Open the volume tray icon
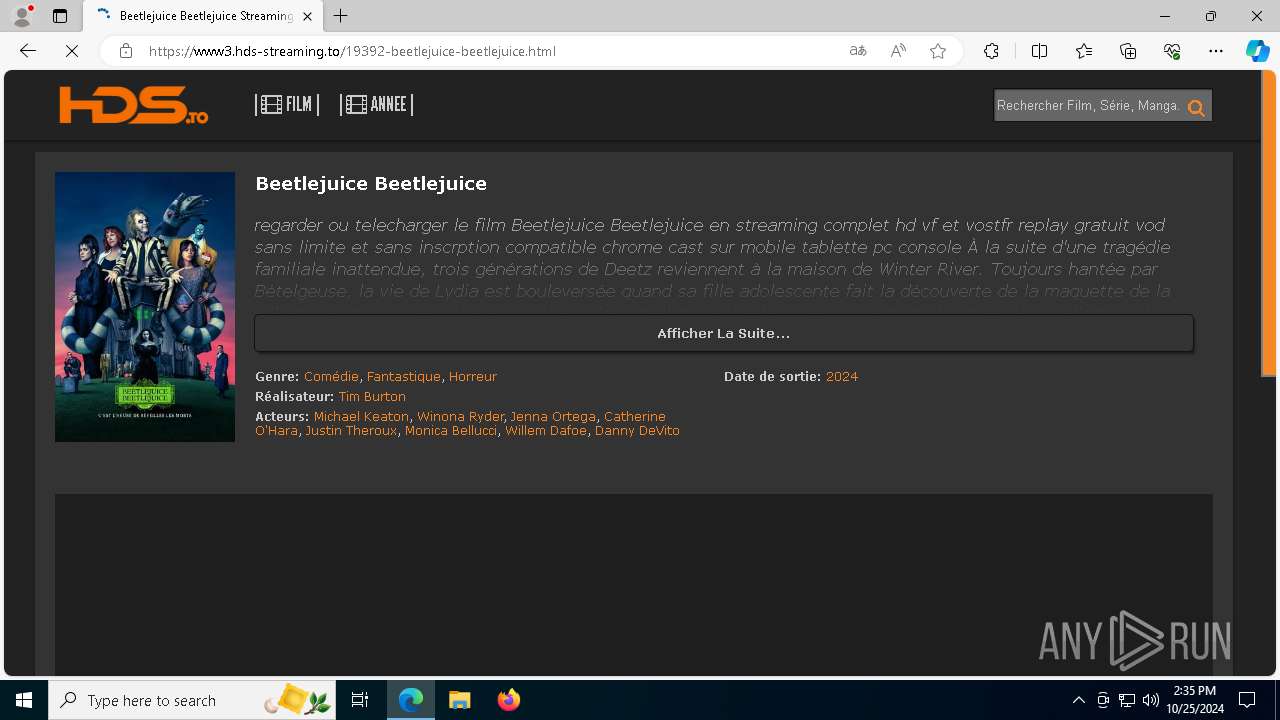The image size is (1280, 720). [x=1150, y=700]
